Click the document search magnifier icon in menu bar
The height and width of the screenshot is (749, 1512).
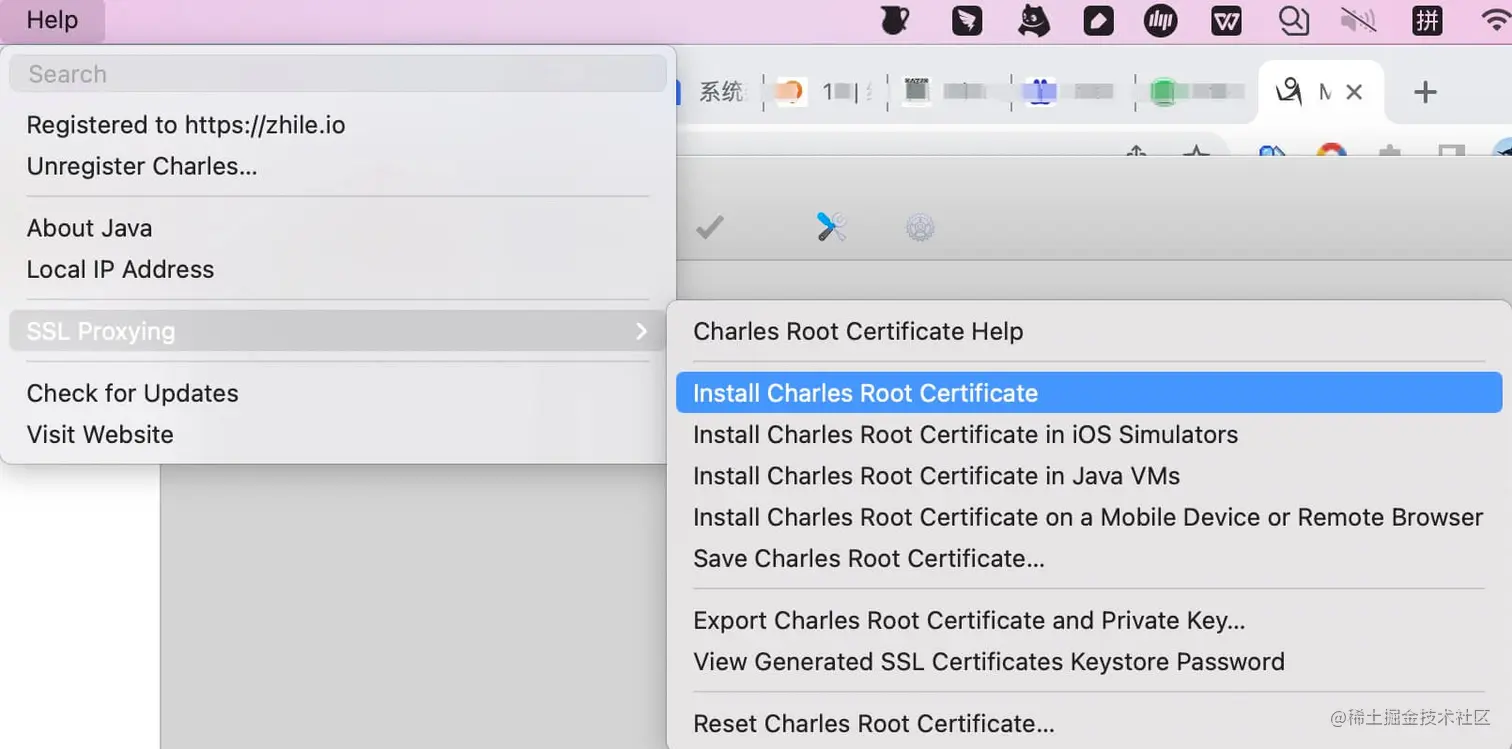click(x=1294, y=20)
